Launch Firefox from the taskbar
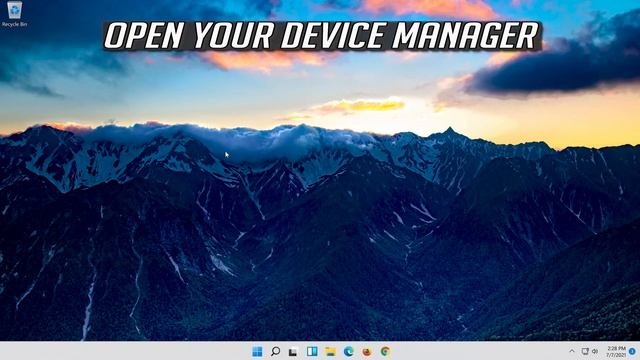This screenshot has height=360, width=640. coord(367,351)
